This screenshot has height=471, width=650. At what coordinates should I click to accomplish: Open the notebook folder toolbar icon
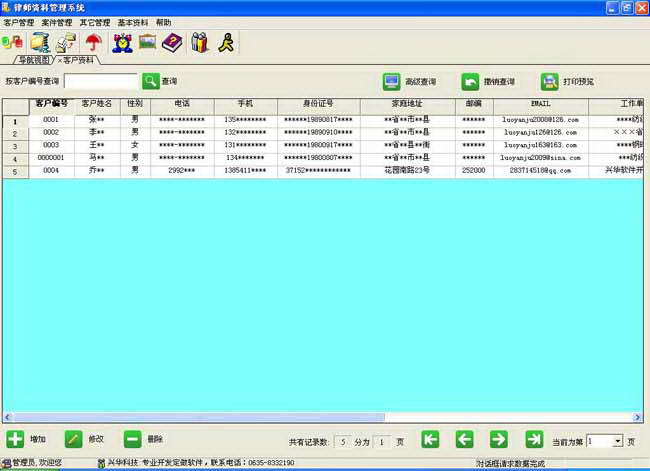click(x=40, y=42)
